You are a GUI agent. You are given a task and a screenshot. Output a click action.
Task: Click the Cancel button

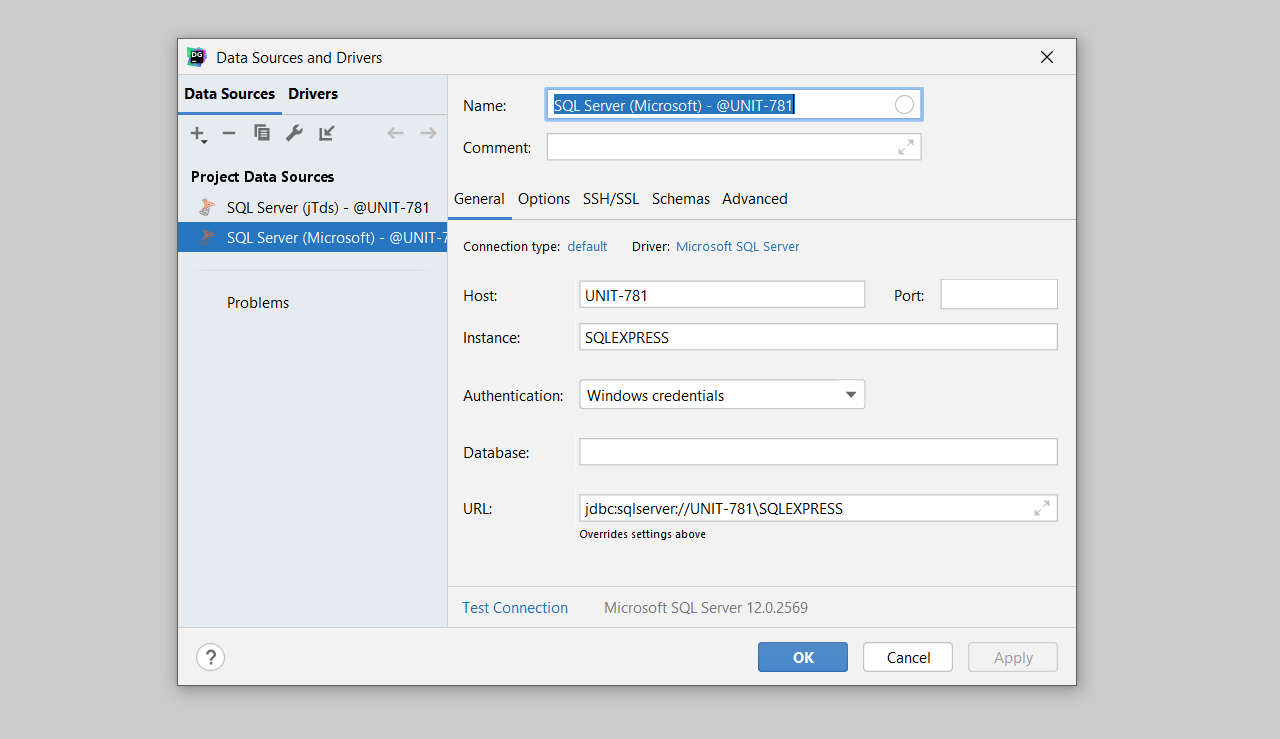(x=908, y=657)
